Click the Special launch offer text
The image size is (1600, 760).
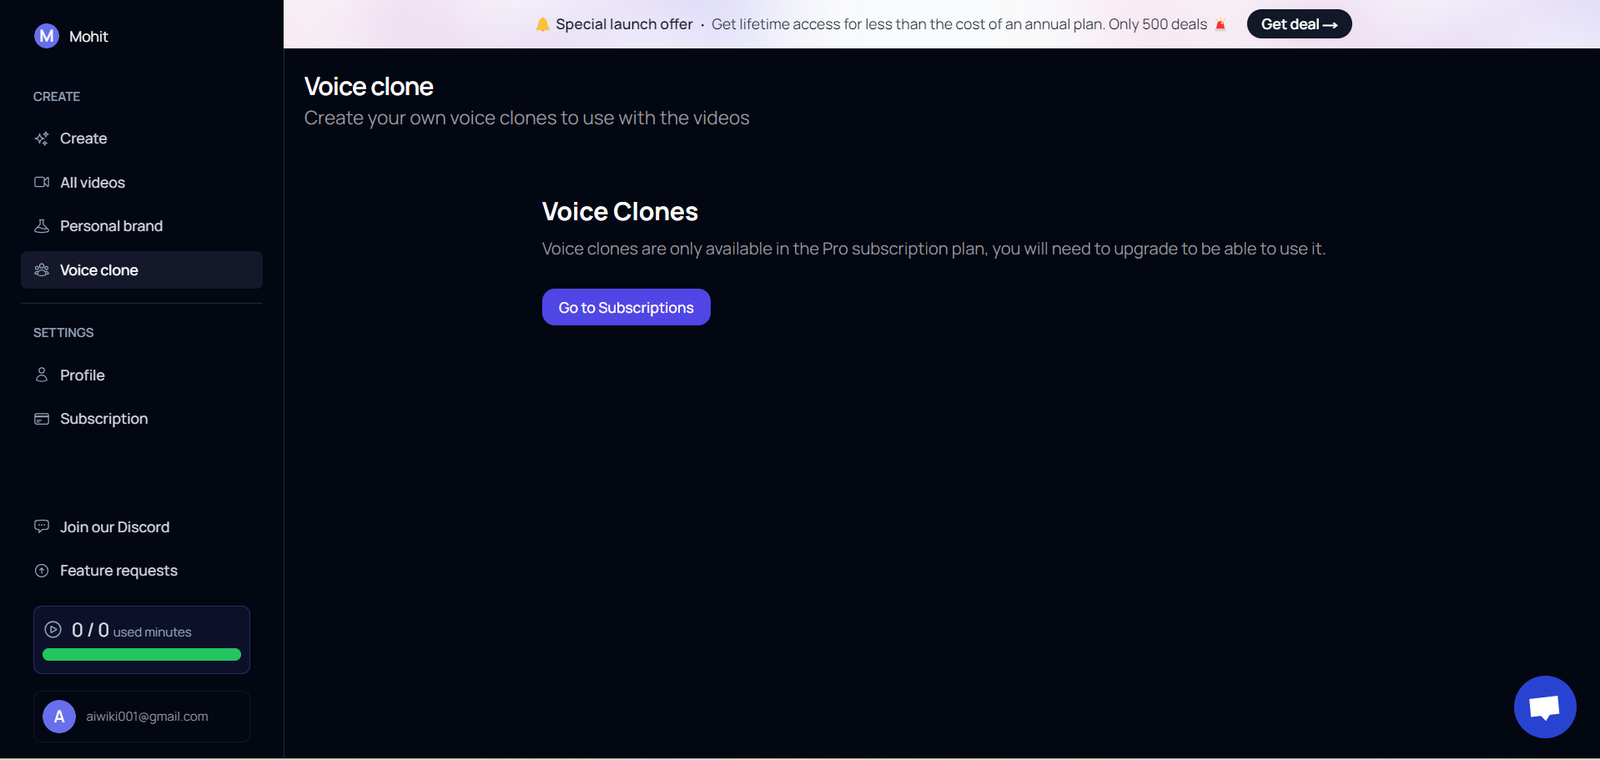coord(624,24)
